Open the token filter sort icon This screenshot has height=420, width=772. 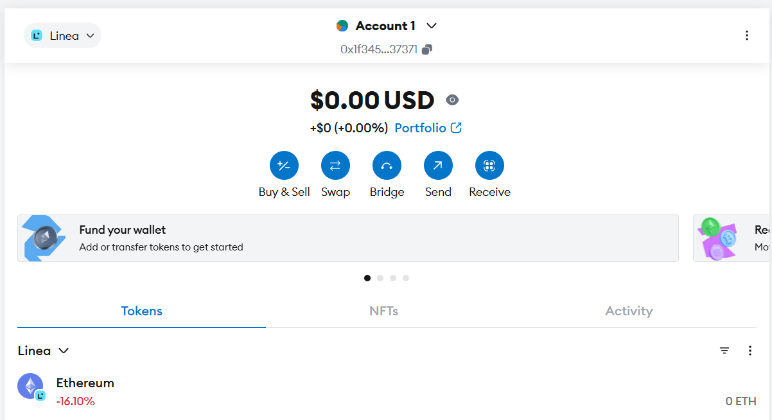coord(724,351)
